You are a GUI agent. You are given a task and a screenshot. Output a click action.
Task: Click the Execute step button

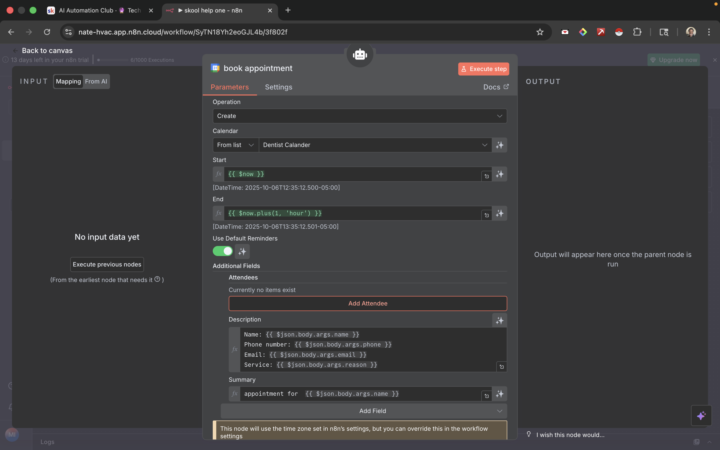[x=484, y=69]
